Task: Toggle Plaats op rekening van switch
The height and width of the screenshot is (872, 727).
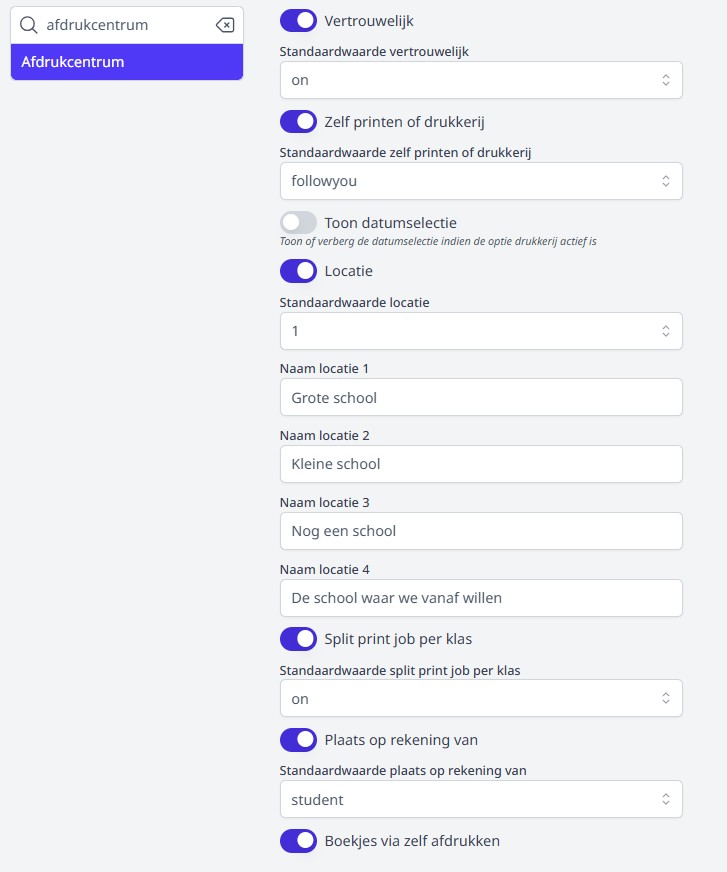Action: point(298,740)
